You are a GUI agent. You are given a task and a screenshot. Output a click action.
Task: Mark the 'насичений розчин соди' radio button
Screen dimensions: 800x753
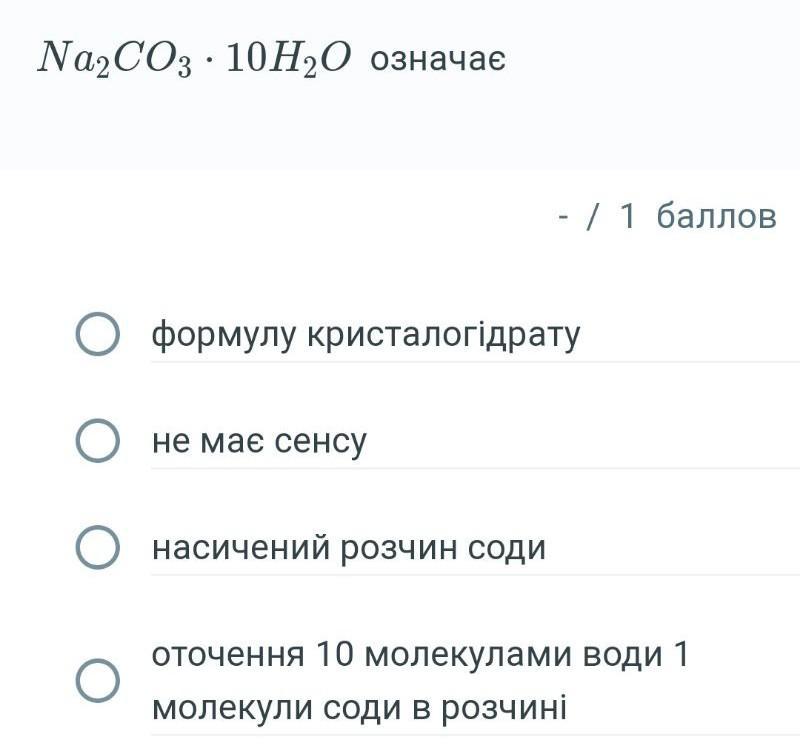pos(98,548)
